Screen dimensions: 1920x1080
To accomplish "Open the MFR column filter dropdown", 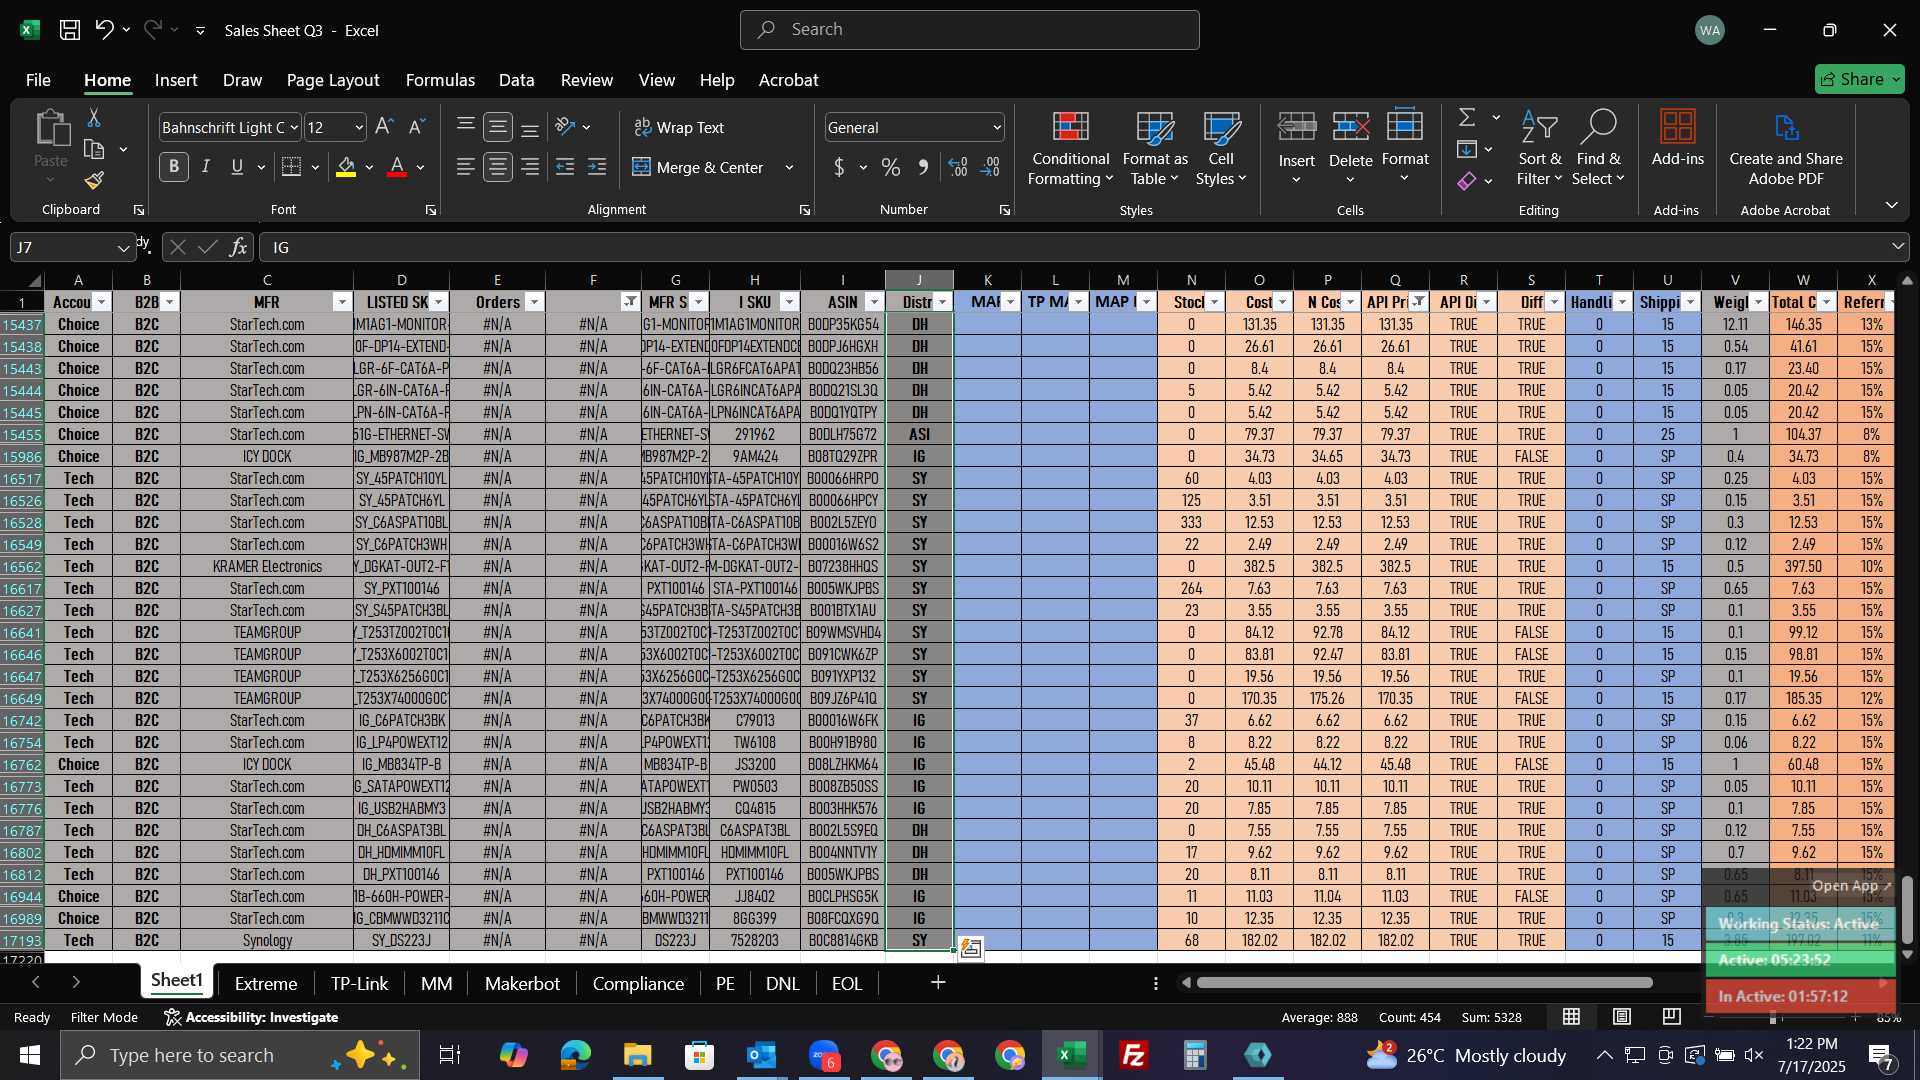I will click(342, 302).
